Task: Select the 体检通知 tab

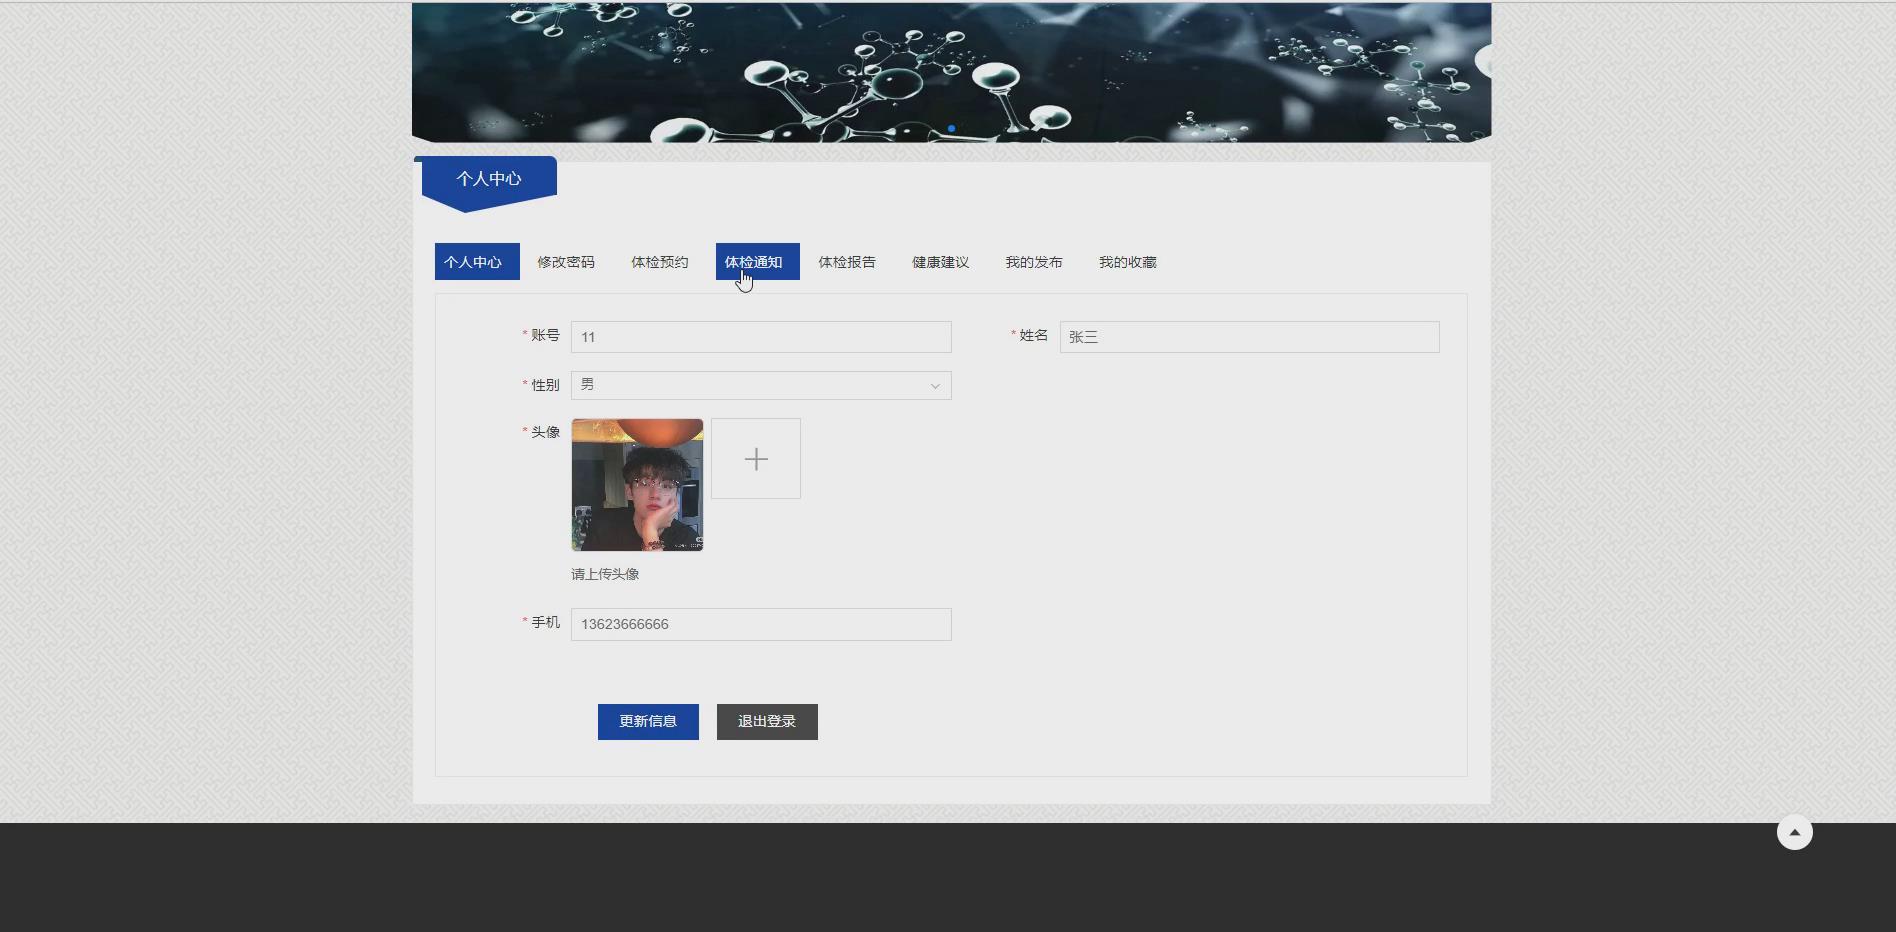Action: click(x=756, y=261)
